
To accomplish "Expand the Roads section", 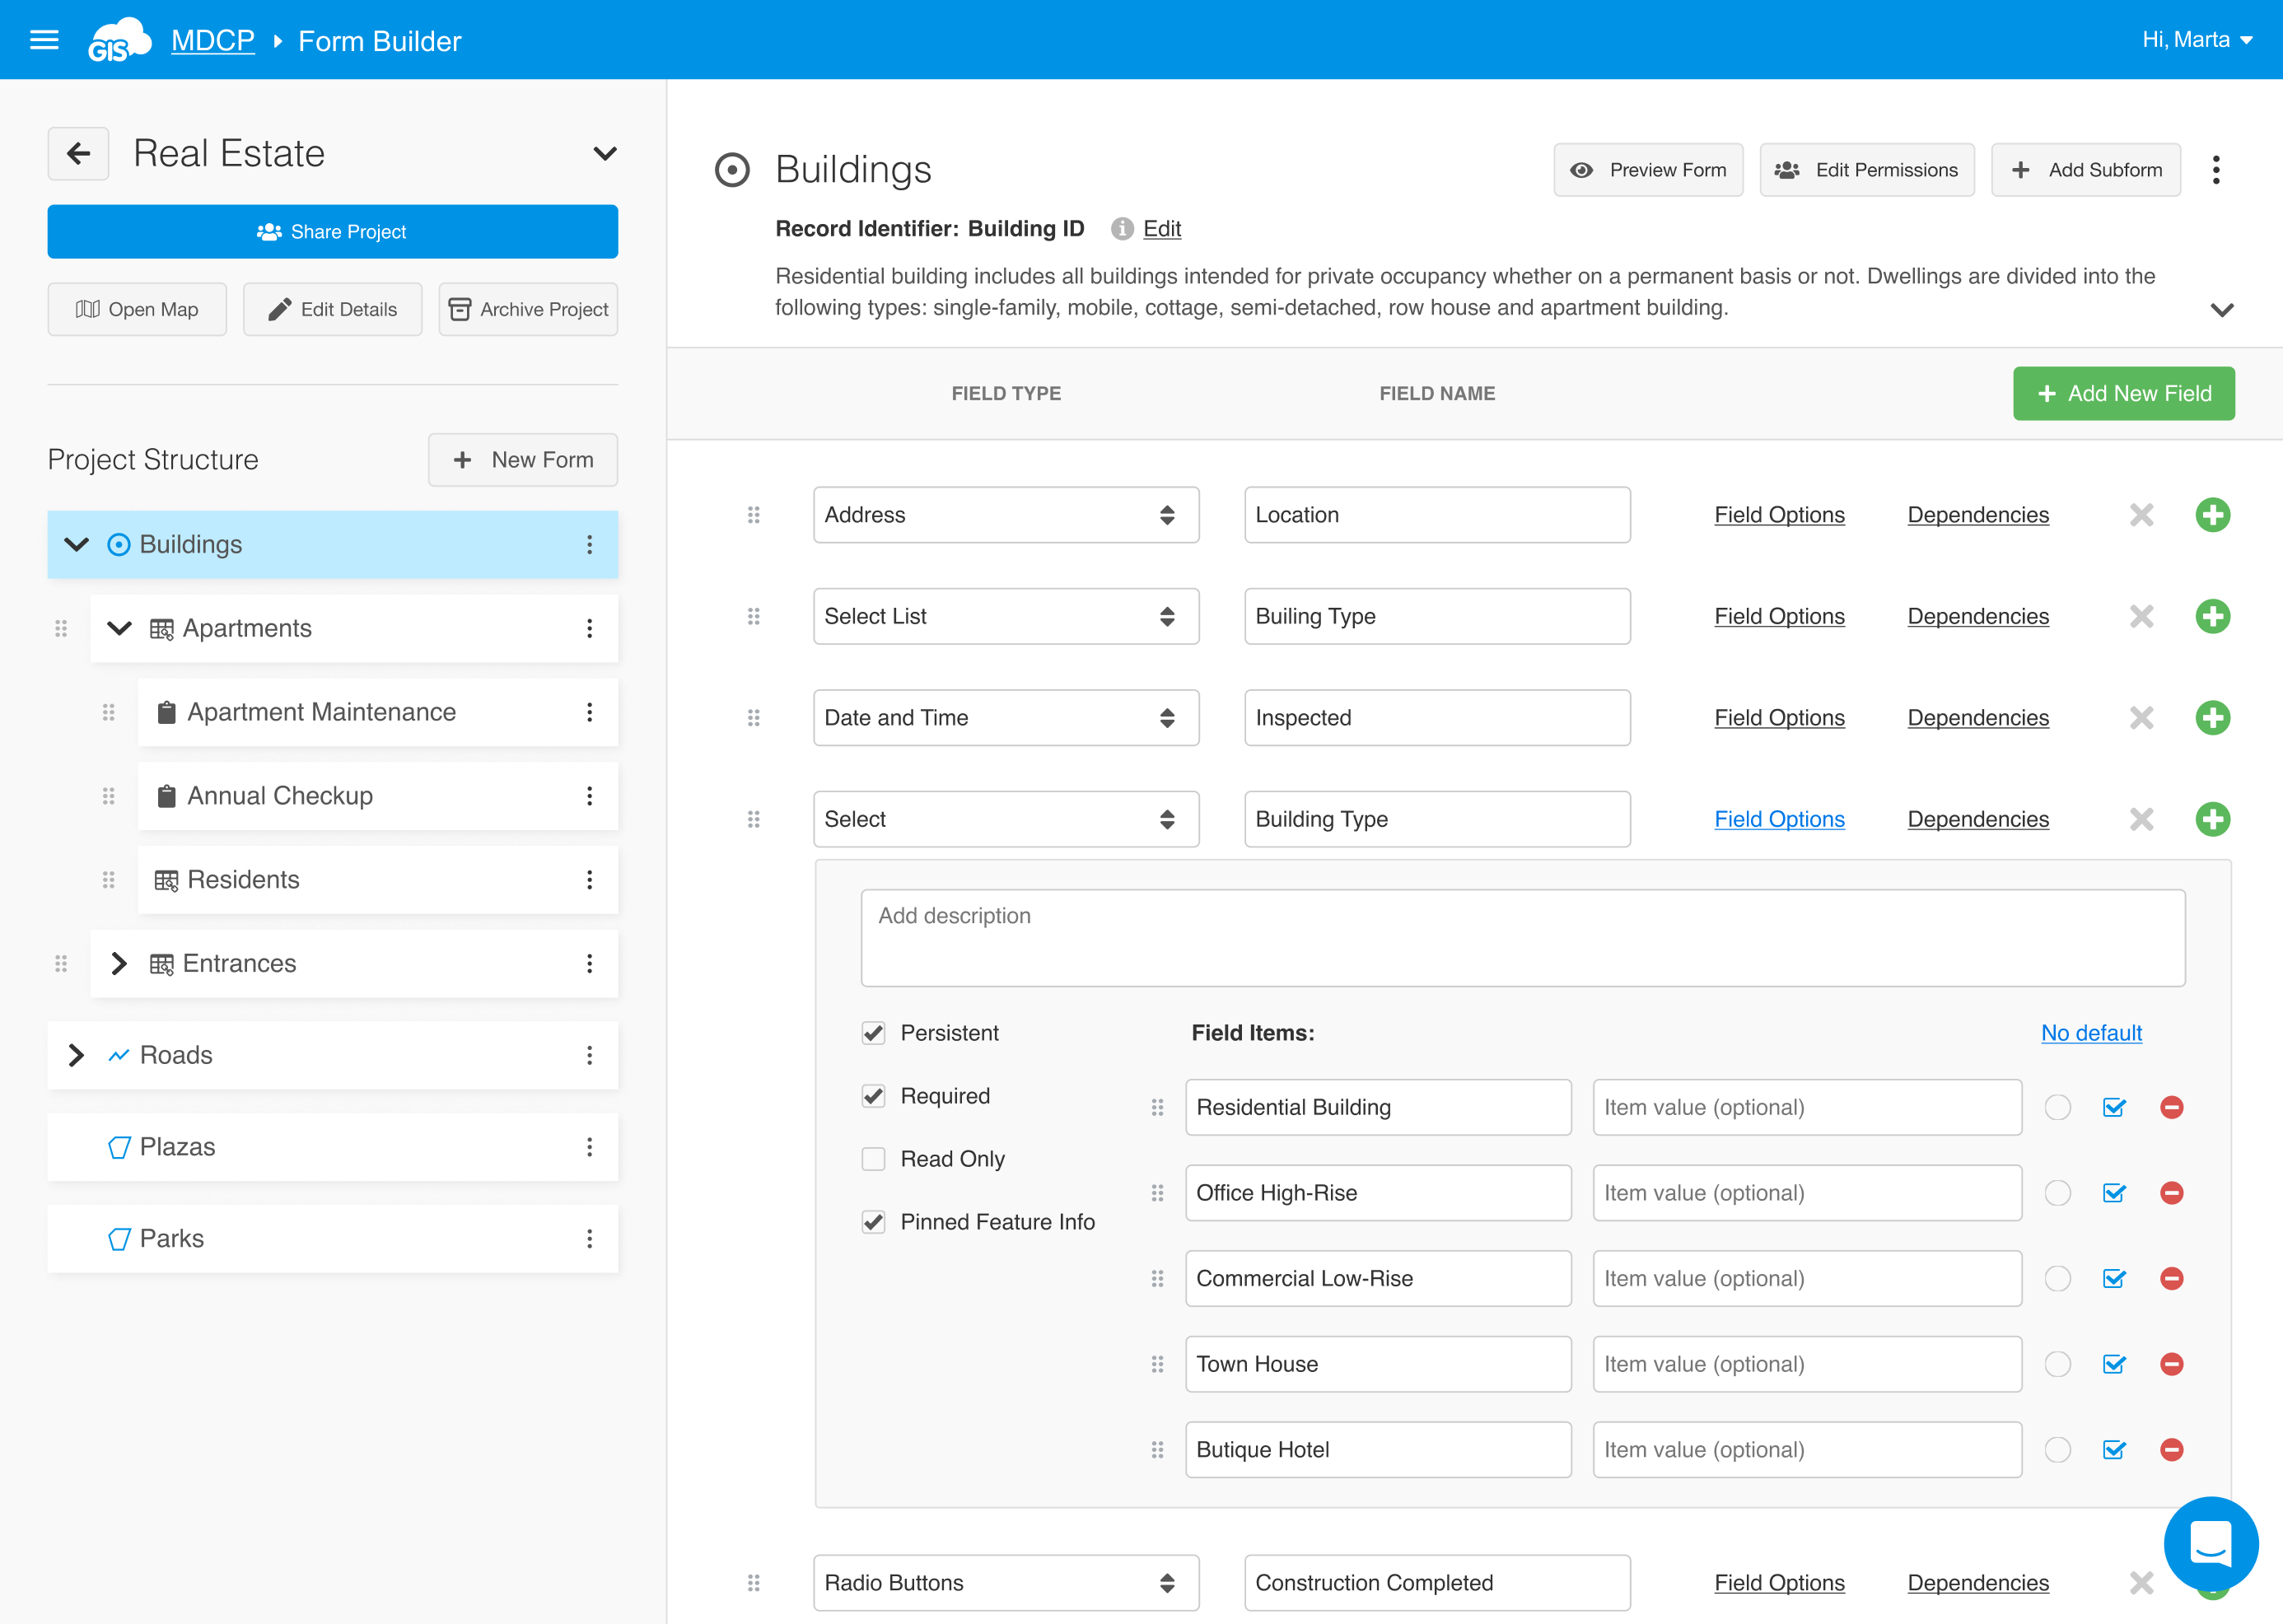I will pyautogui.click(x=76, y=1055).
